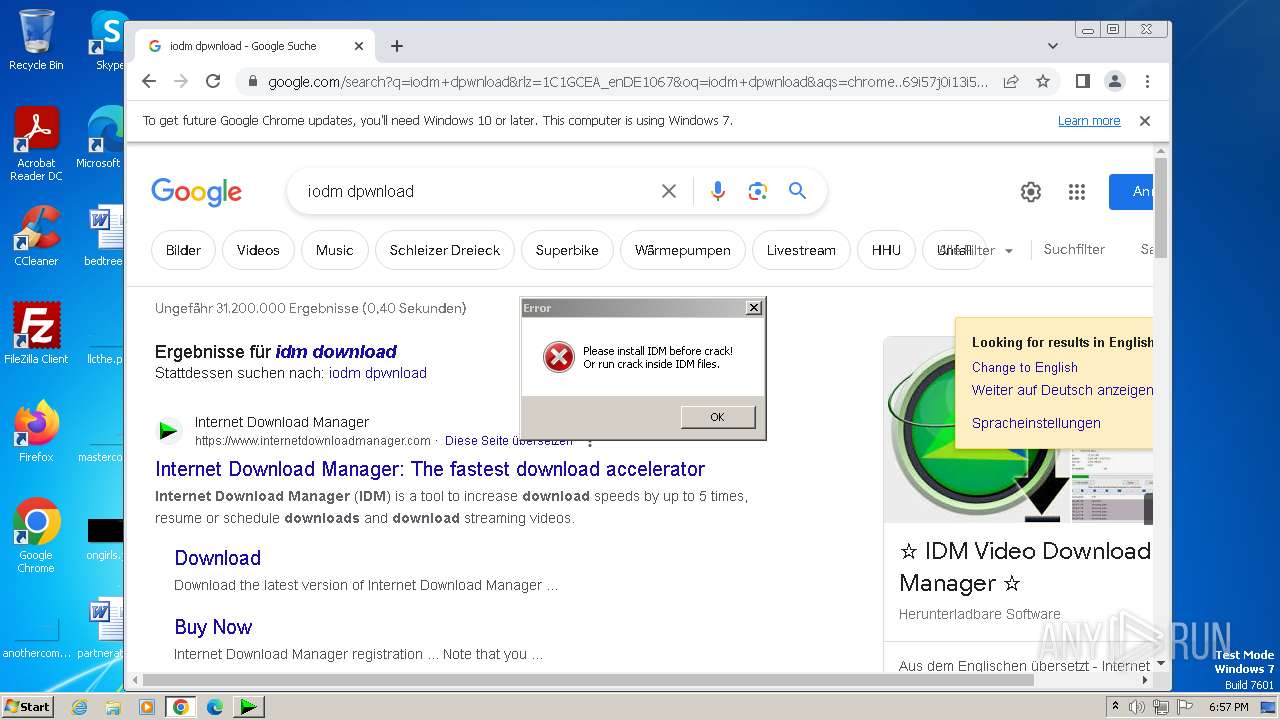Open Internet Explorer from taskbar
This screenshot has width=1280, height=720.
pos(79,707)
